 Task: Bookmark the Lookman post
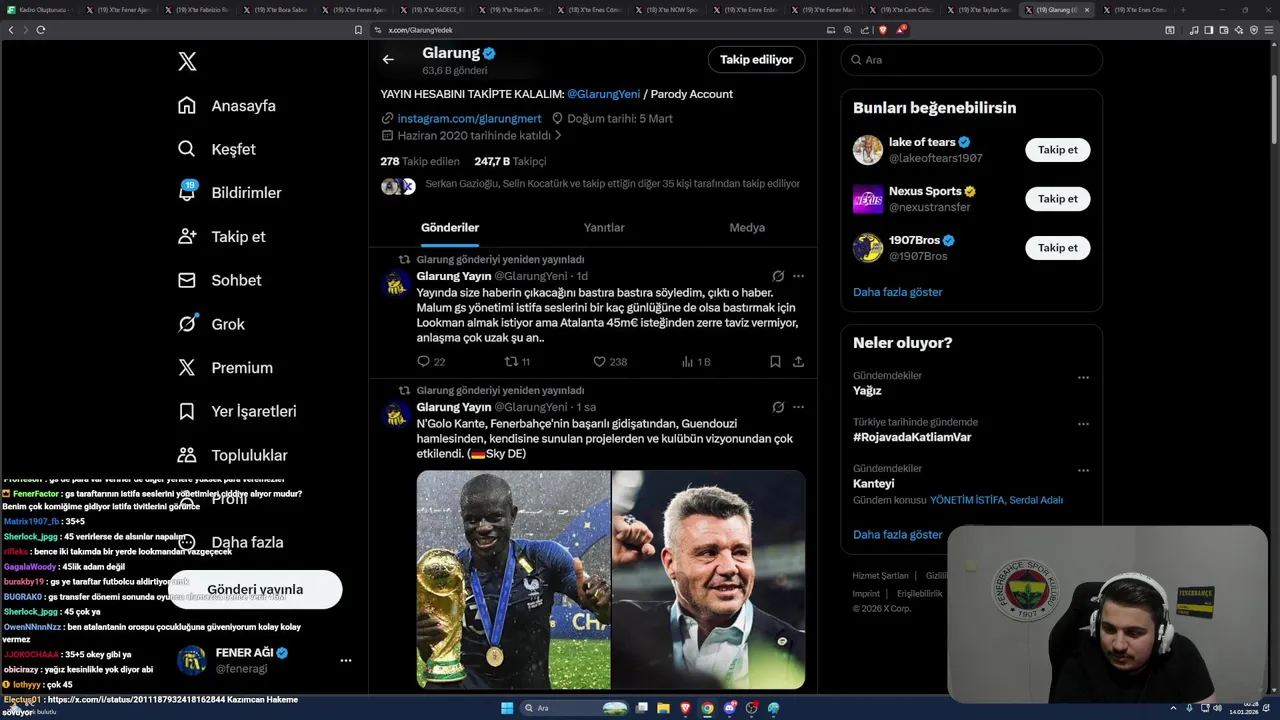click(775, 362)
